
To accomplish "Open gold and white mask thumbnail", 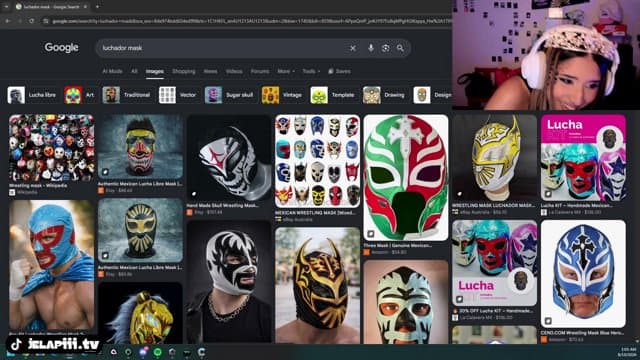I will pos(494,158).
